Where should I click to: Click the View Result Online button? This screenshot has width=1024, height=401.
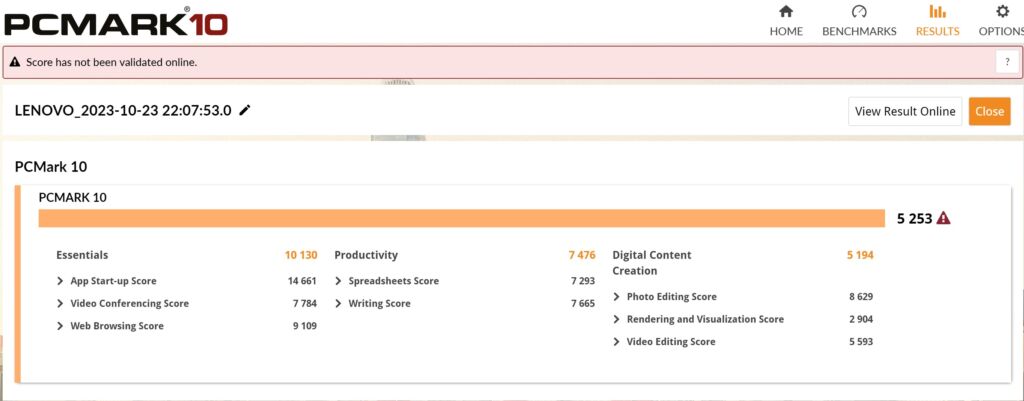click(905, 111)
